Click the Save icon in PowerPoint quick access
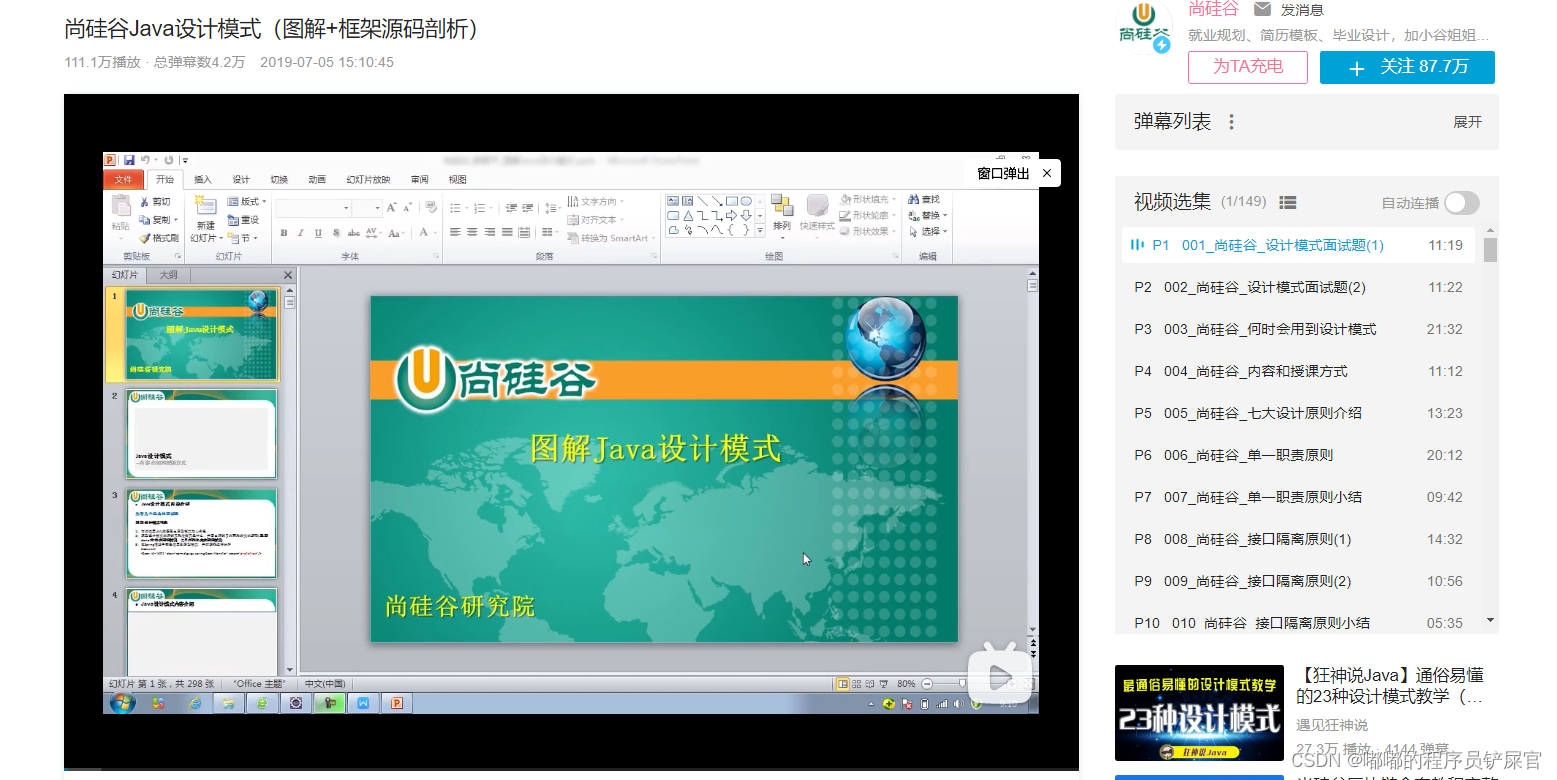The image size is (1557, 780). pyautogui.click(x=129, y=160)
